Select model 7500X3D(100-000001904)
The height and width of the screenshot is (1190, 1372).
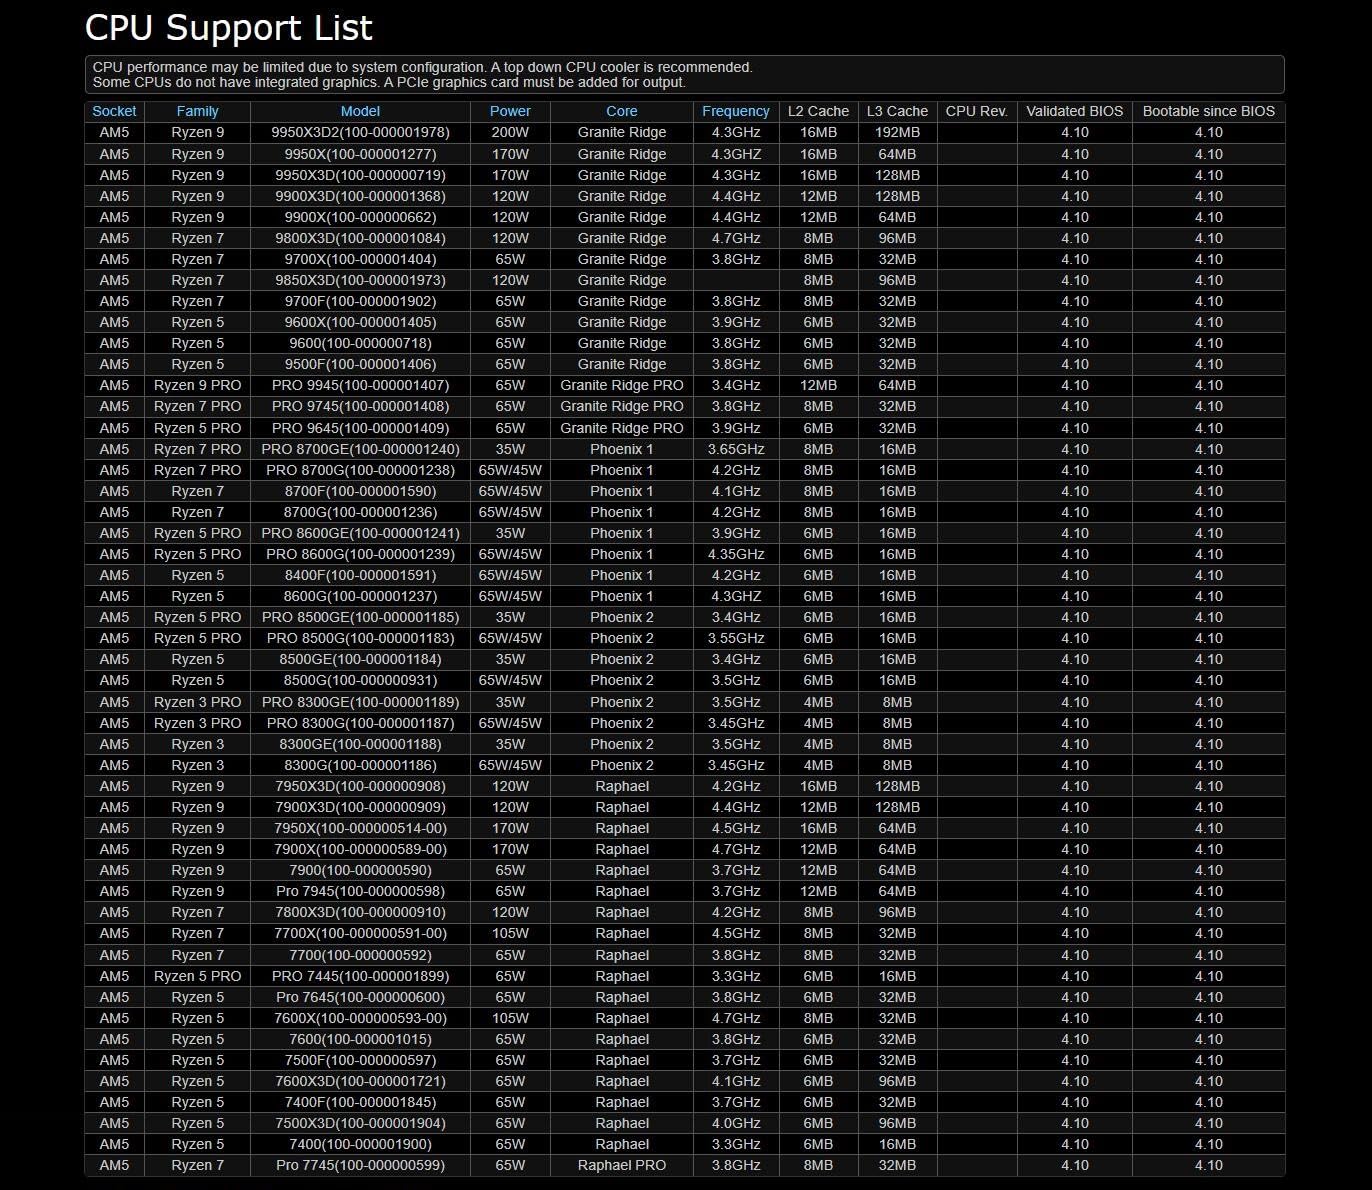pyautogui.click(x=360, y=1123)
